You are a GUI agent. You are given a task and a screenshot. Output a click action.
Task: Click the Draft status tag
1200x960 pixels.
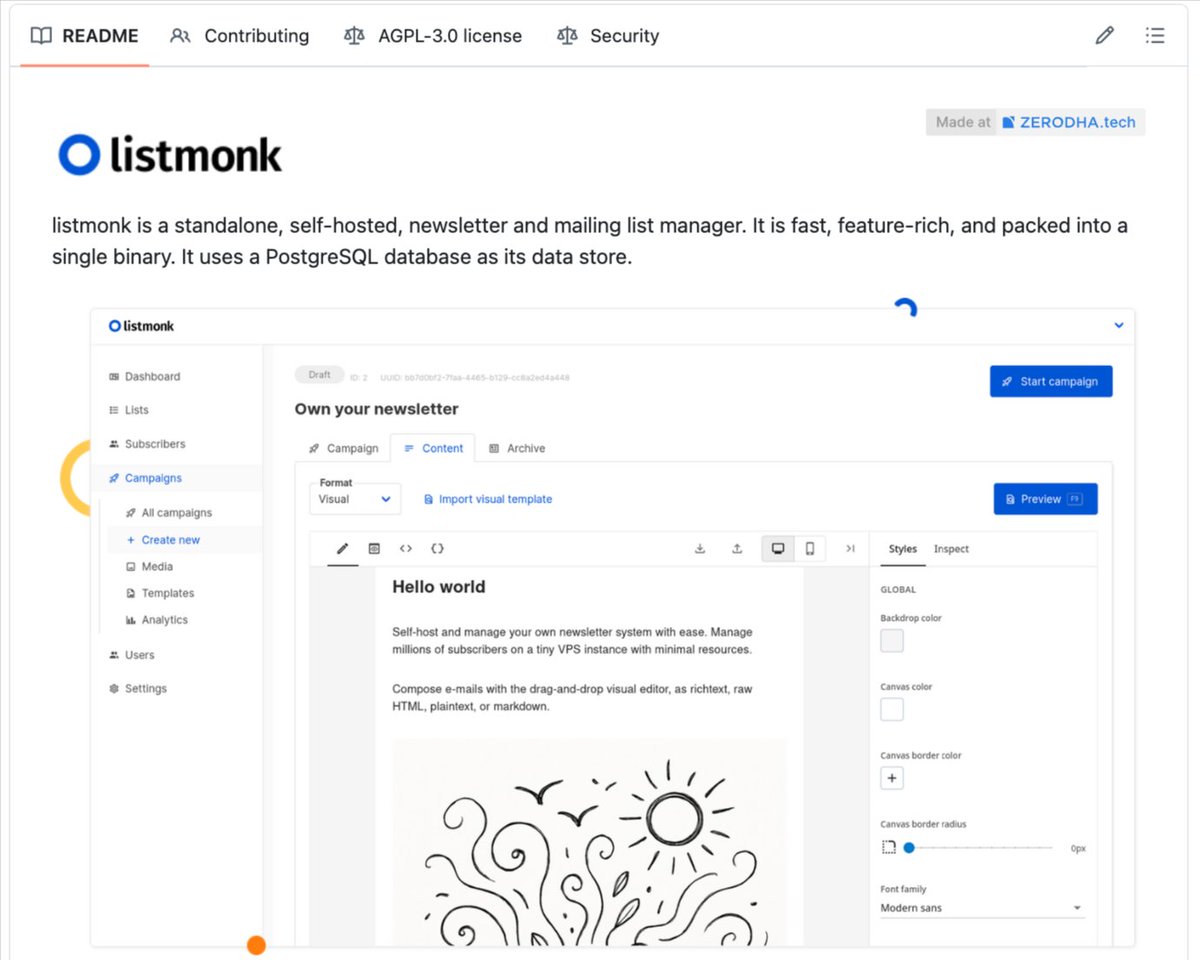click(x=319, y=375)
